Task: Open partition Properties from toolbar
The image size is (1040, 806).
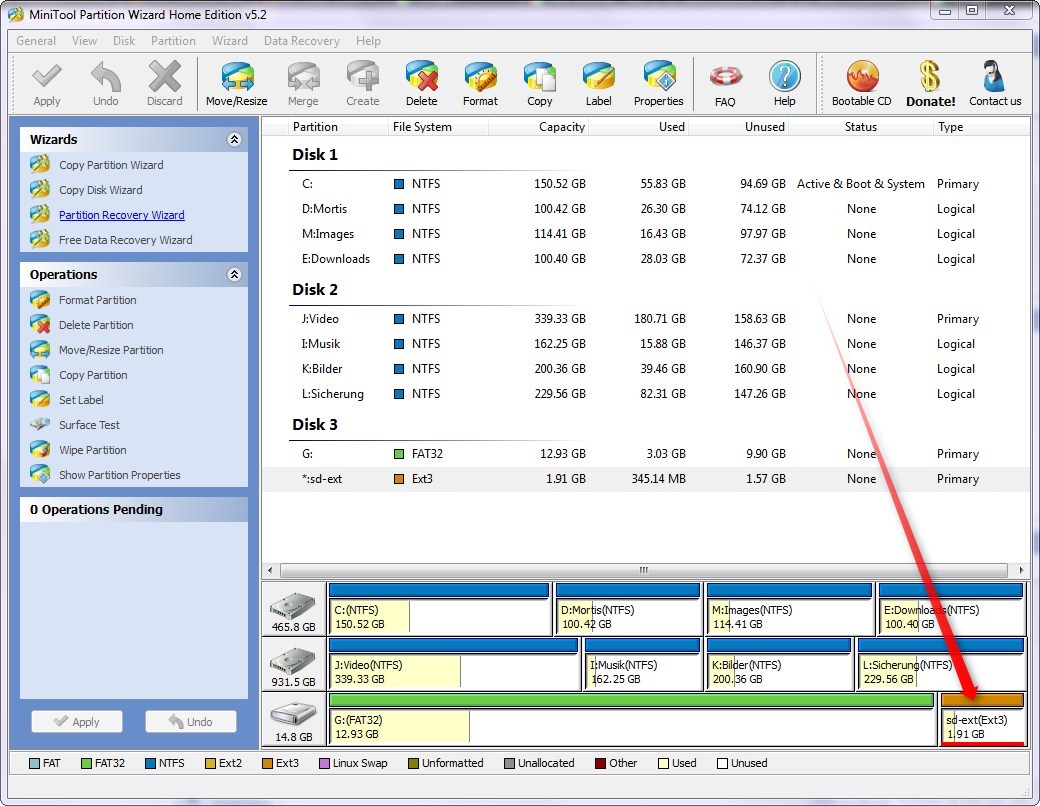Action: point(658,84)
